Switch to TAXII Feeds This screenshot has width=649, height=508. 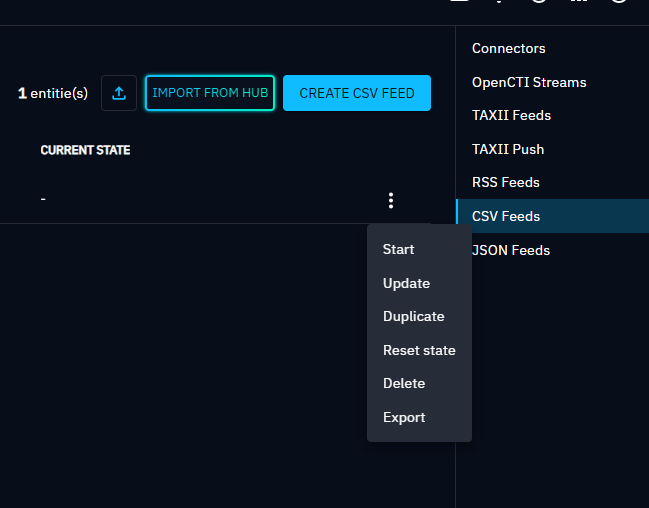click(x=511, y=115)
